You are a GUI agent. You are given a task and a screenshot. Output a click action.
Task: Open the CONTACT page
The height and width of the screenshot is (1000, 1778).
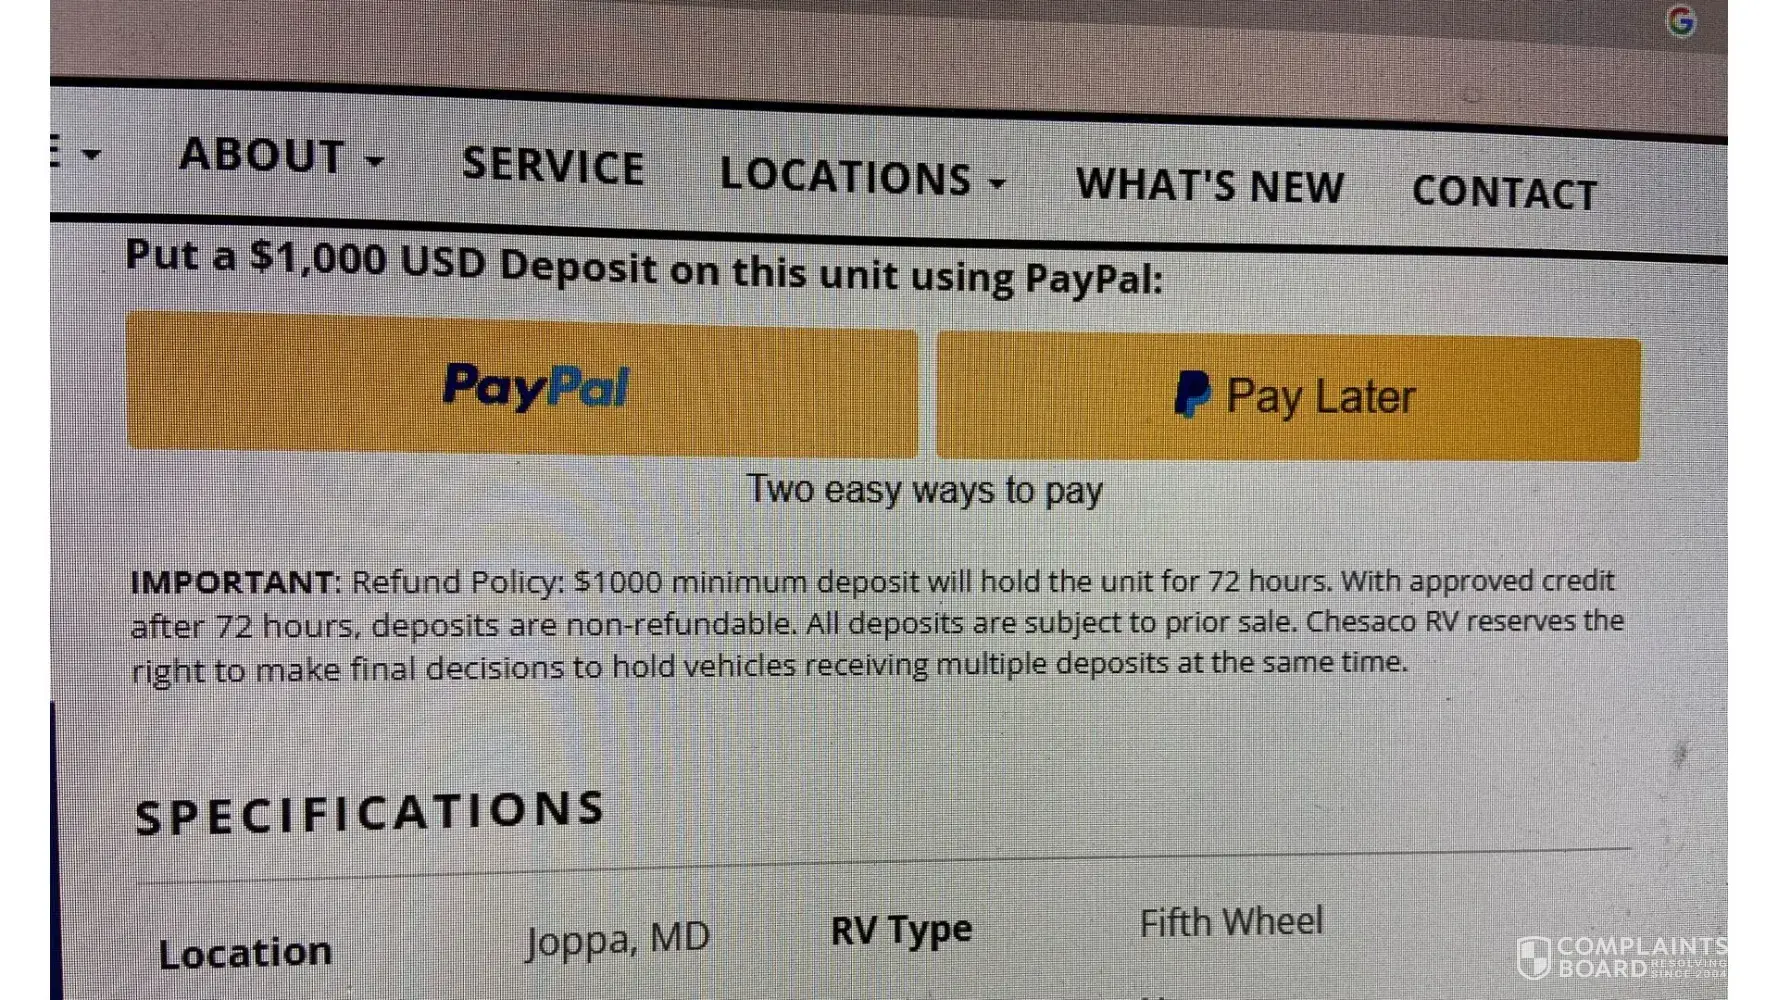tap(1504, 192)
